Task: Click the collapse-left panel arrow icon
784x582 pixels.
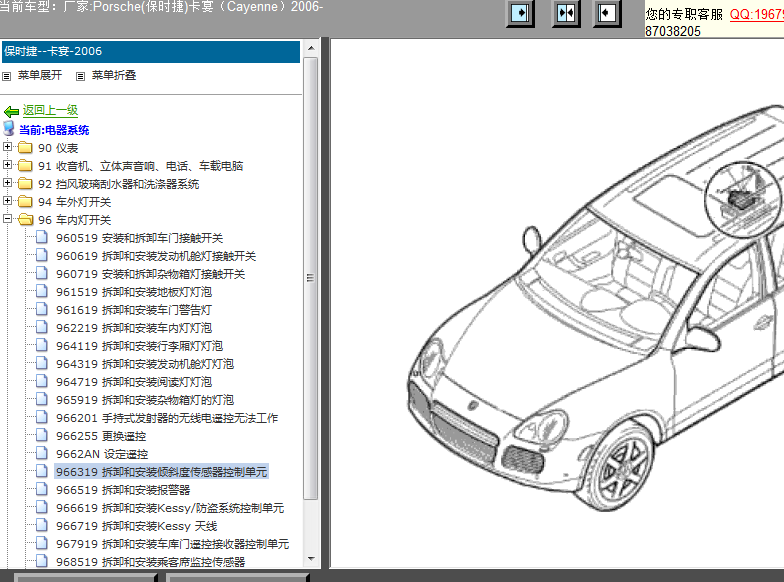Action: pyautogui.click(x=606, y=13)
